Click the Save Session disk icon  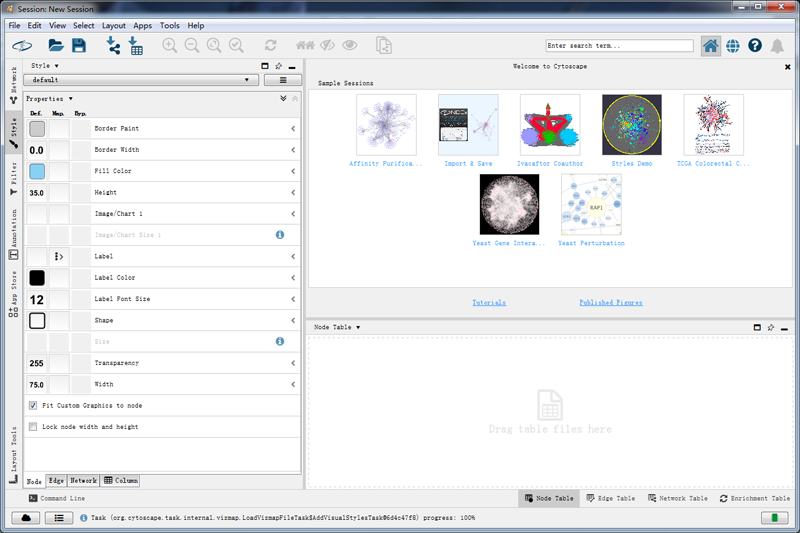79,45
